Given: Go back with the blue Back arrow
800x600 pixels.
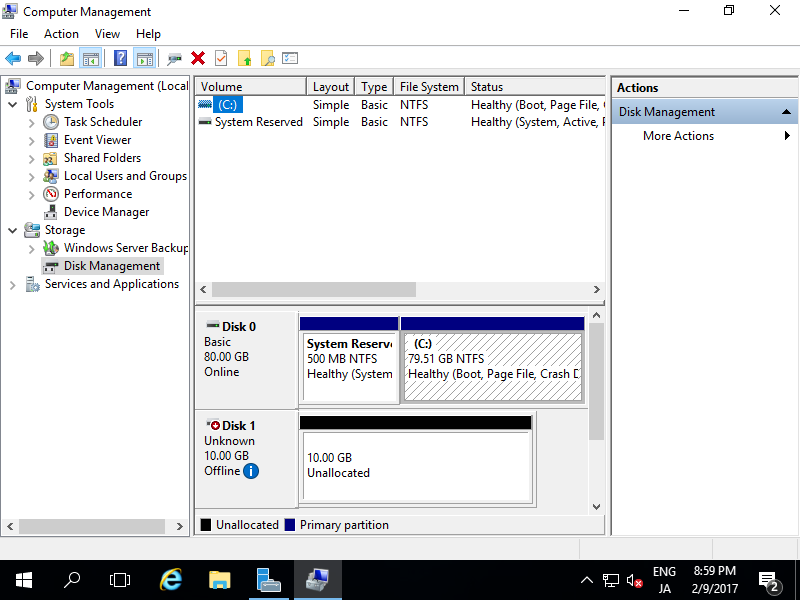Looking at the screenshot, I should 13,59.
